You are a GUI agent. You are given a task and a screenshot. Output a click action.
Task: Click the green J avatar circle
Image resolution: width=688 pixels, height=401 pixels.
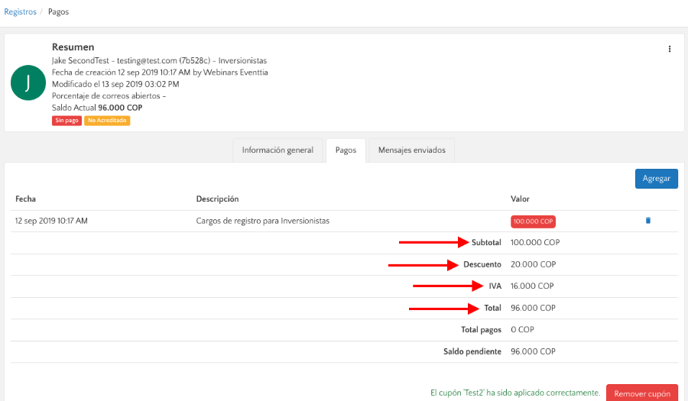27,83
